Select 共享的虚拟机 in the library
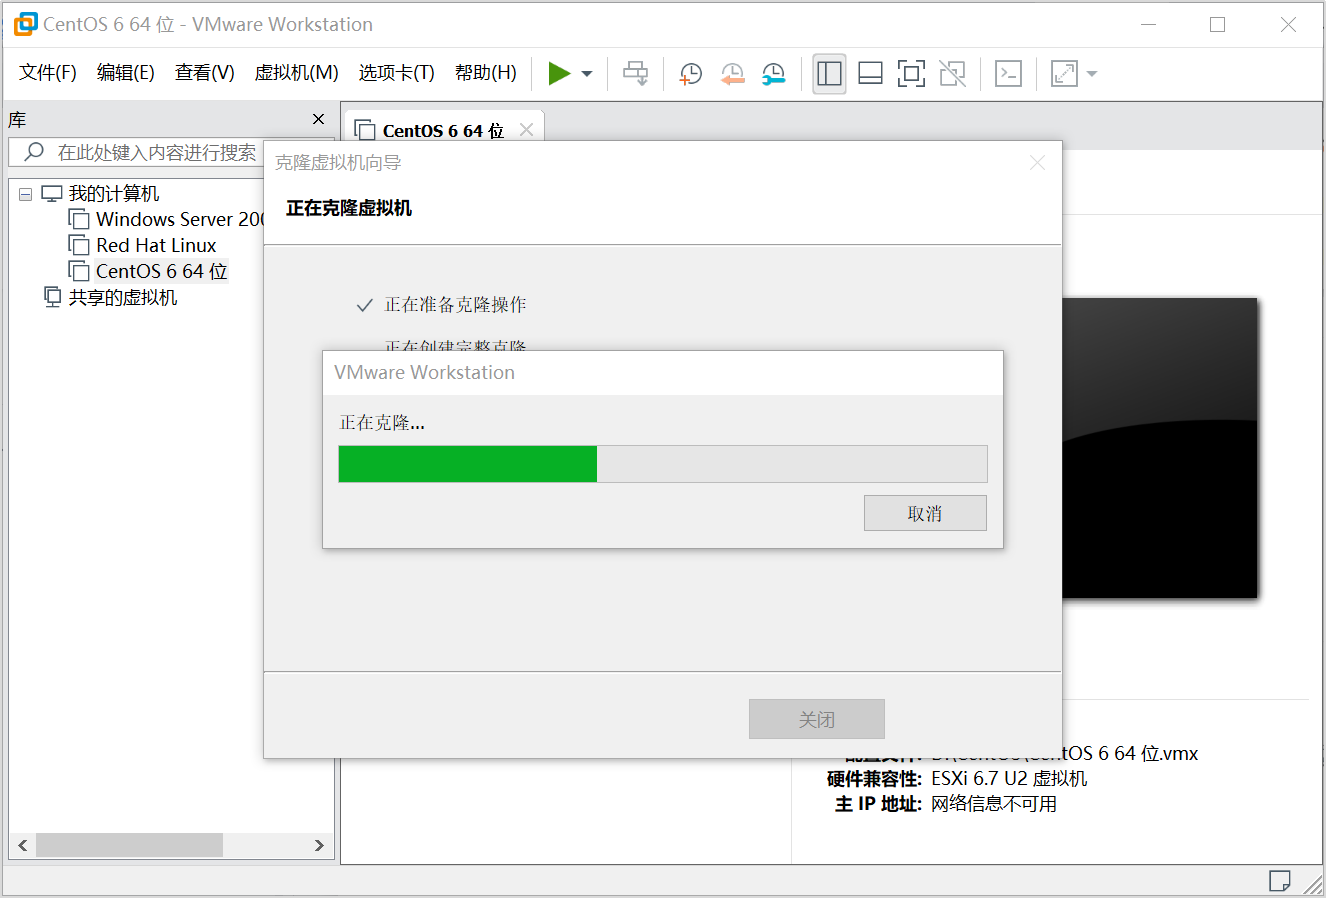Viewport: 1328px width, 899px height. [123, 297]
